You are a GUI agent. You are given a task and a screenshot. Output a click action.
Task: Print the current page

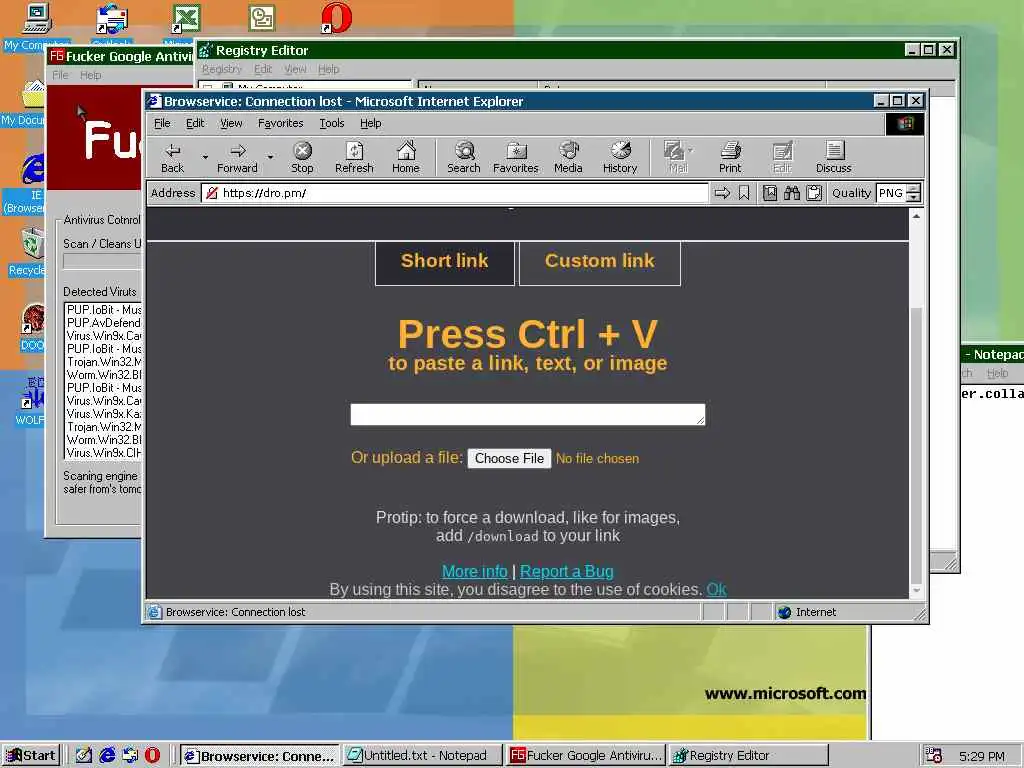coord(729,158)
